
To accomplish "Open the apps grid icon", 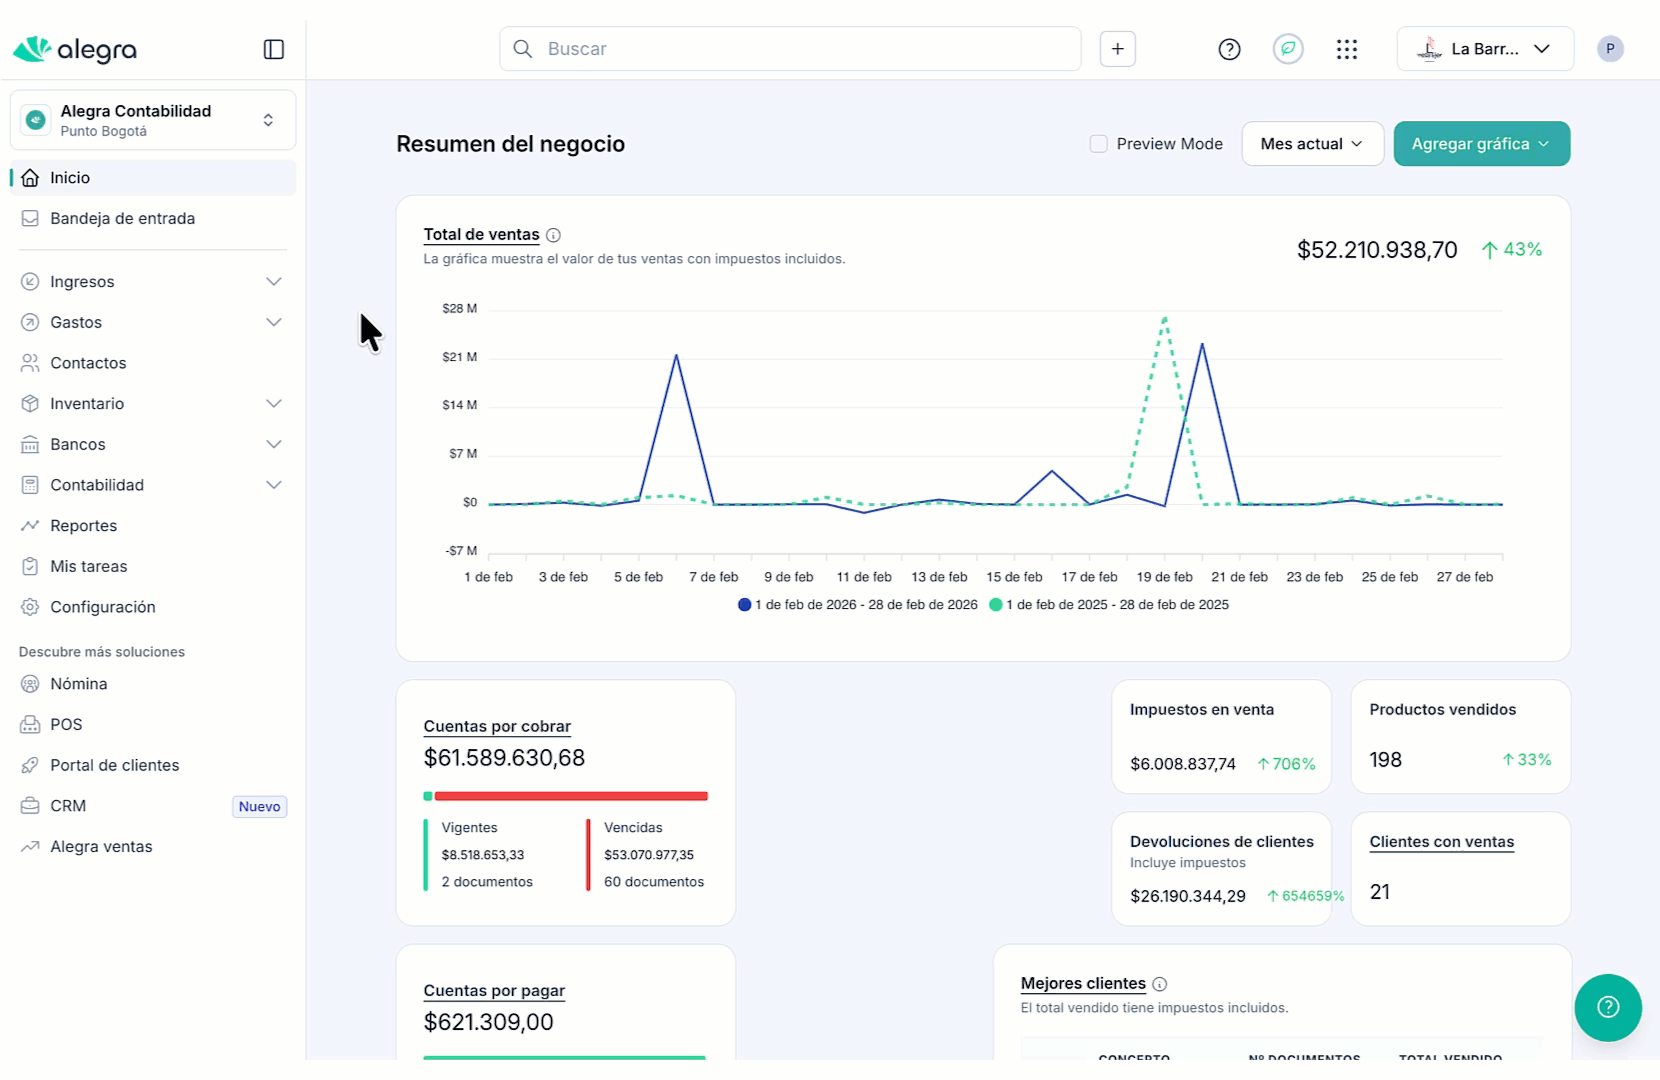I will (x=1347, y=49).
